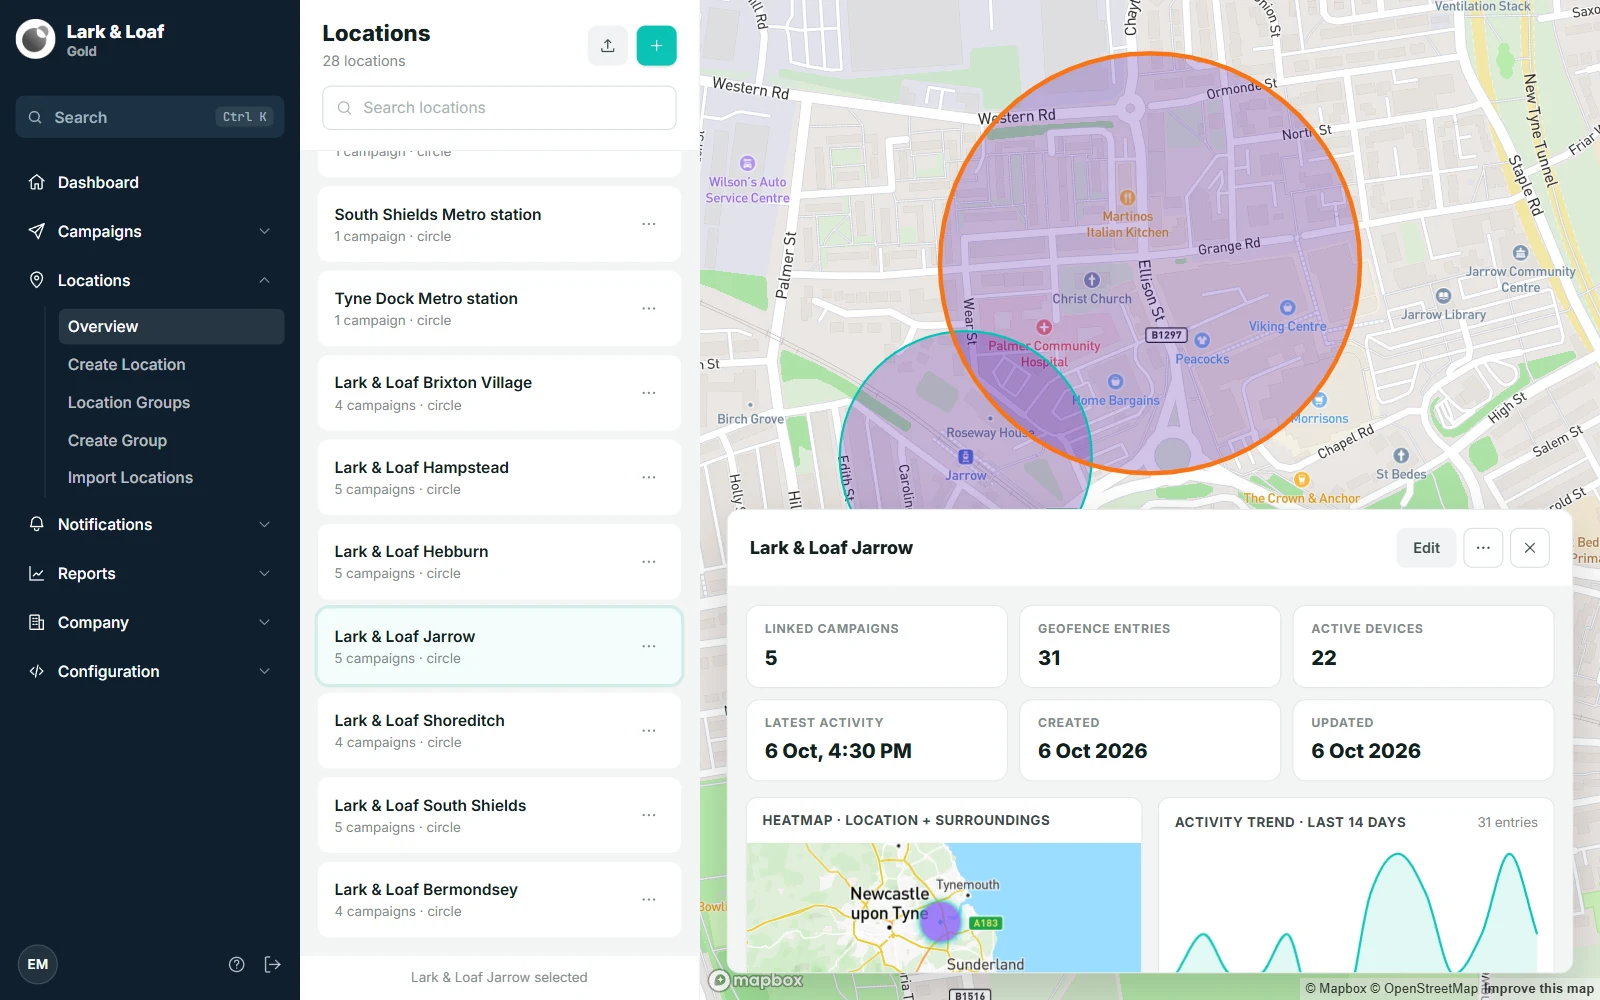Open more options for South Shields Metro station

pos(649,224)
